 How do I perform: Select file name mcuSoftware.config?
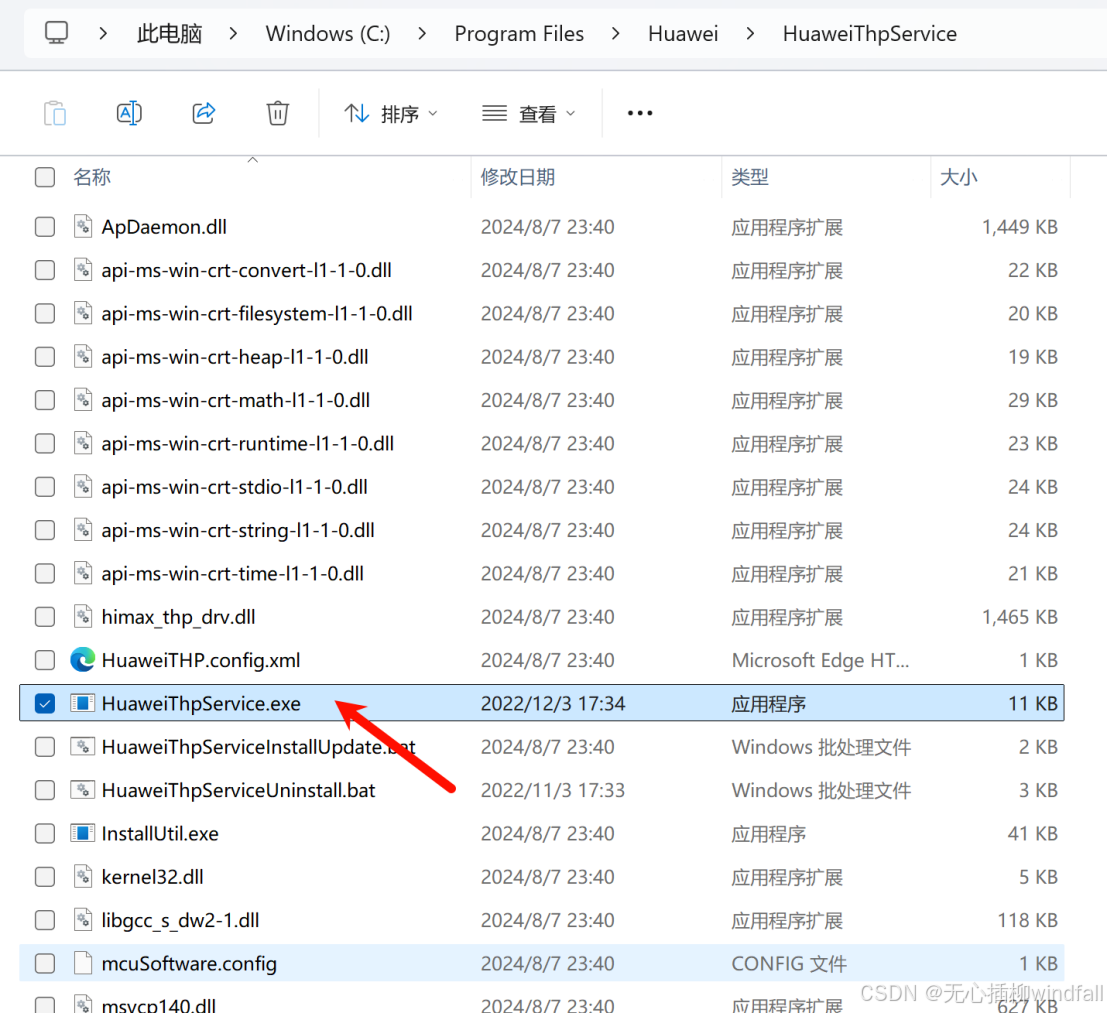tap(189, 964)
